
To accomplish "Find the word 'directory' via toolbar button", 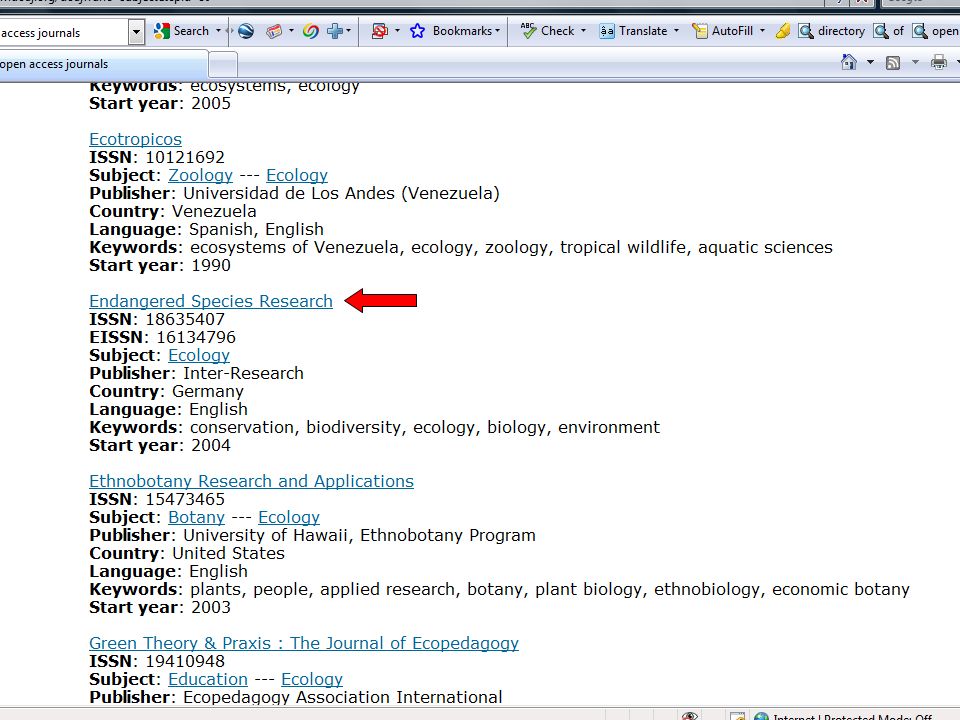I will click(x=831, y=31).
